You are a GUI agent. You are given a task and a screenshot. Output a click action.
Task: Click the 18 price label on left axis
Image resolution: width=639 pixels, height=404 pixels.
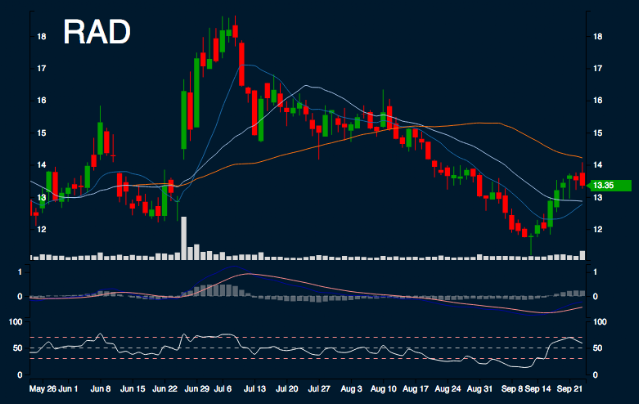pos(42,36)
